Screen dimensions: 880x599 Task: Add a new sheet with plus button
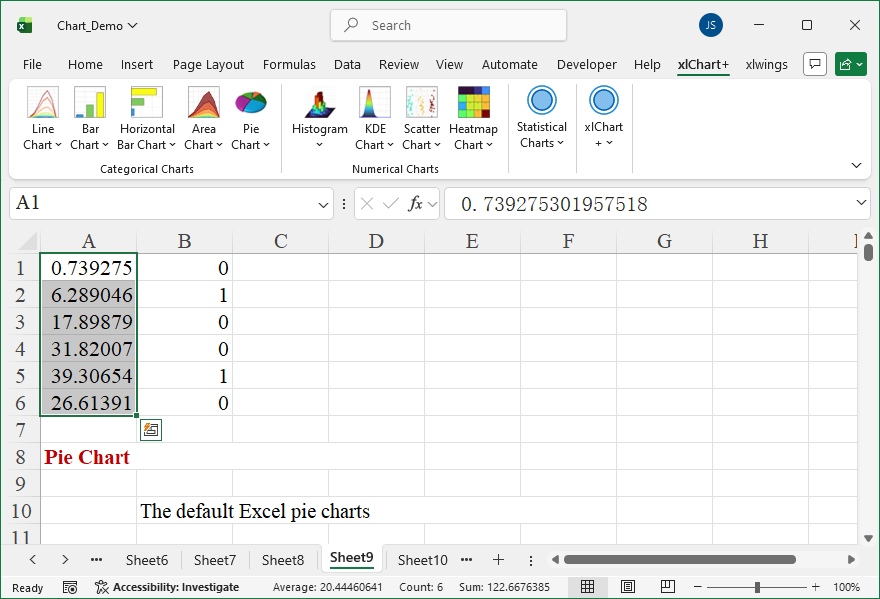pos(498,560)
